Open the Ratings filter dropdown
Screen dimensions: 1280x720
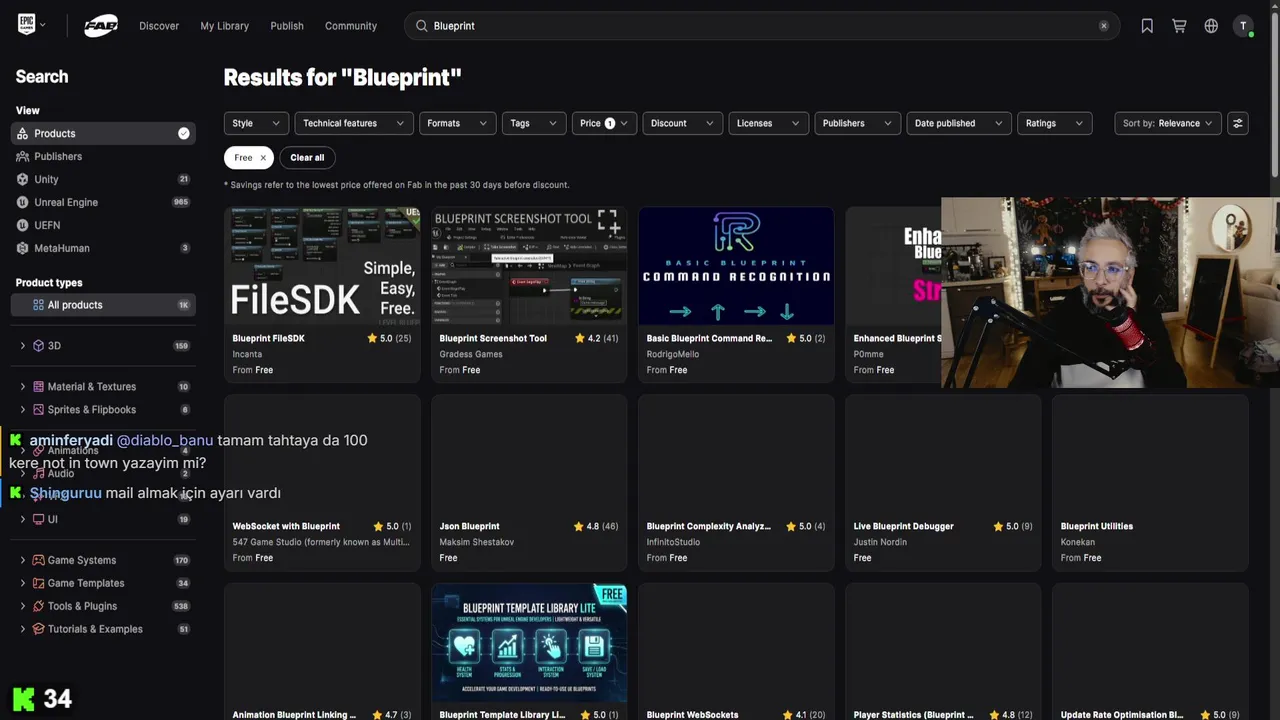tap(1054, 123)
